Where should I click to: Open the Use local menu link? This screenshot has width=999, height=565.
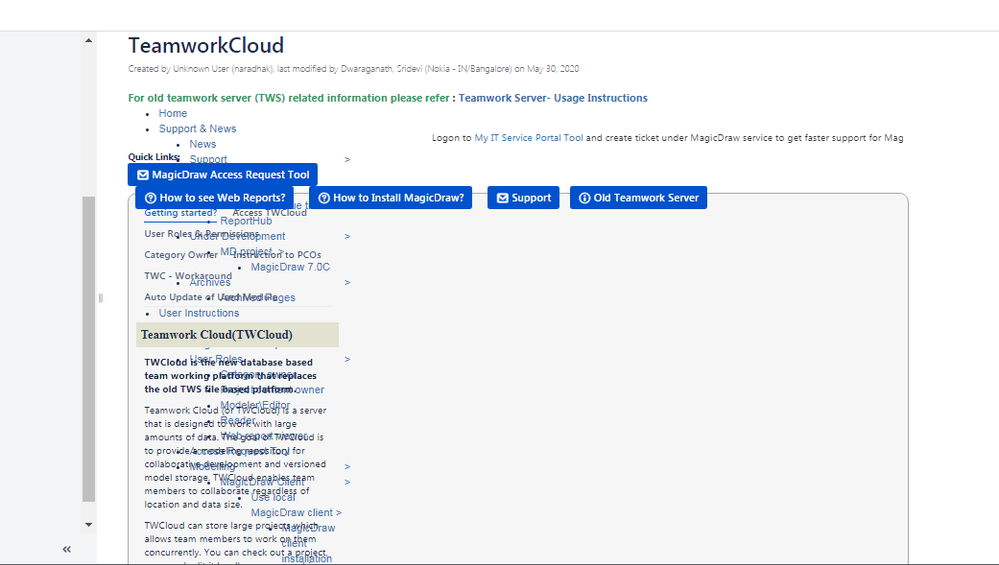tap(273, 497)
